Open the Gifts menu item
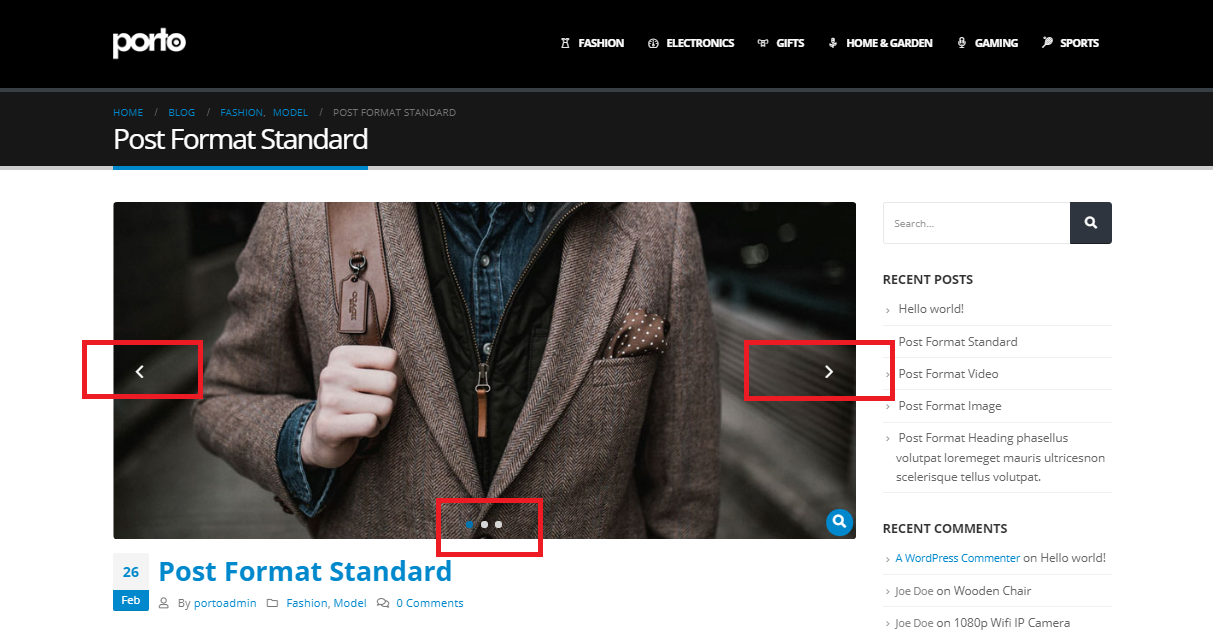 tap(781, 43)
